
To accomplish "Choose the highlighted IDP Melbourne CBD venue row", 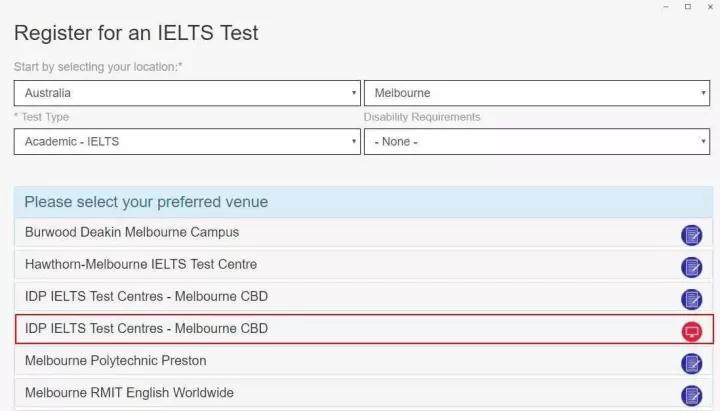I will click(364, 329).
